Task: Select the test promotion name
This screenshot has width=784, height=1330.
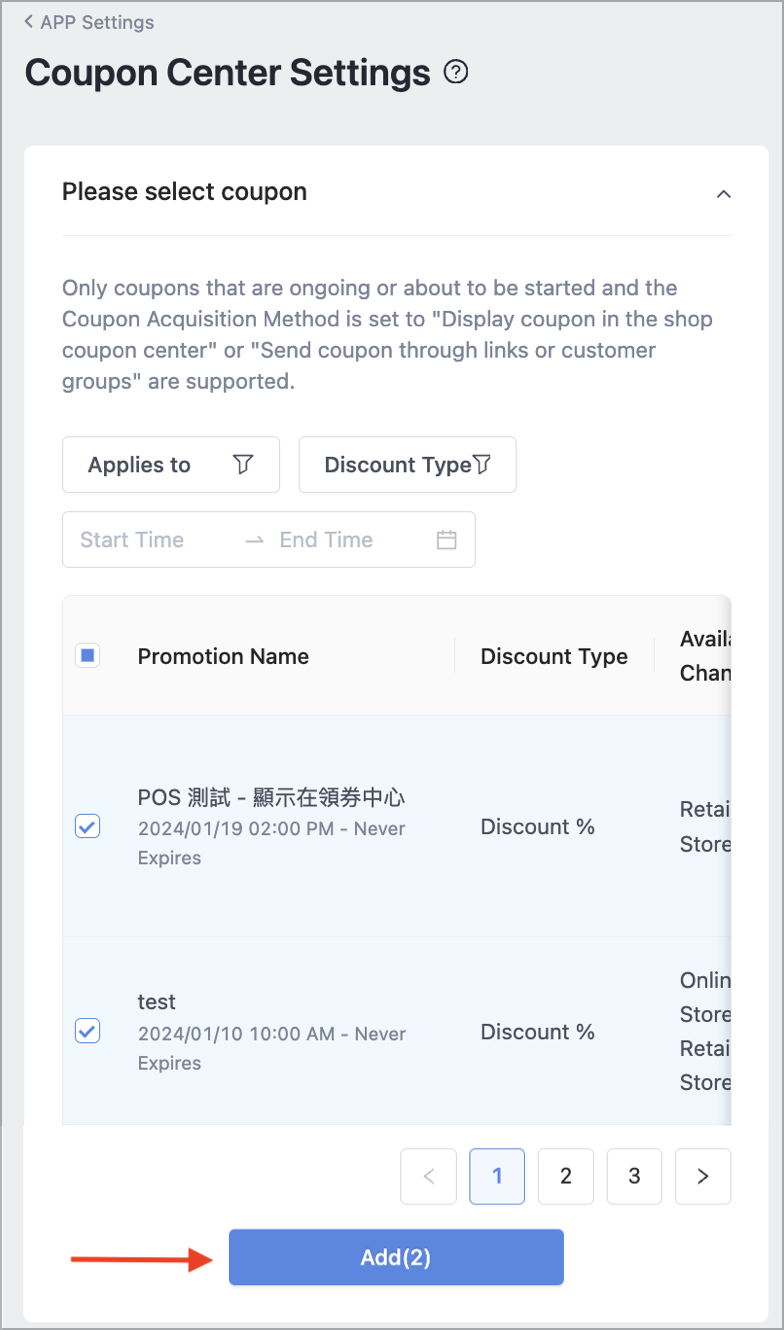Action: (157, 1002)
